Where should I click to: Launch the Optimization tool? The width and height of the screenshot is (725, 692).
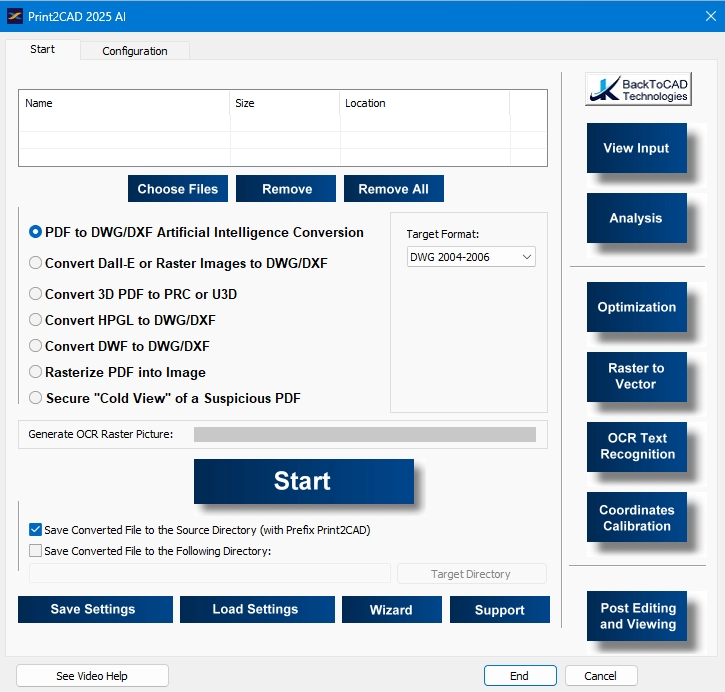636,307
